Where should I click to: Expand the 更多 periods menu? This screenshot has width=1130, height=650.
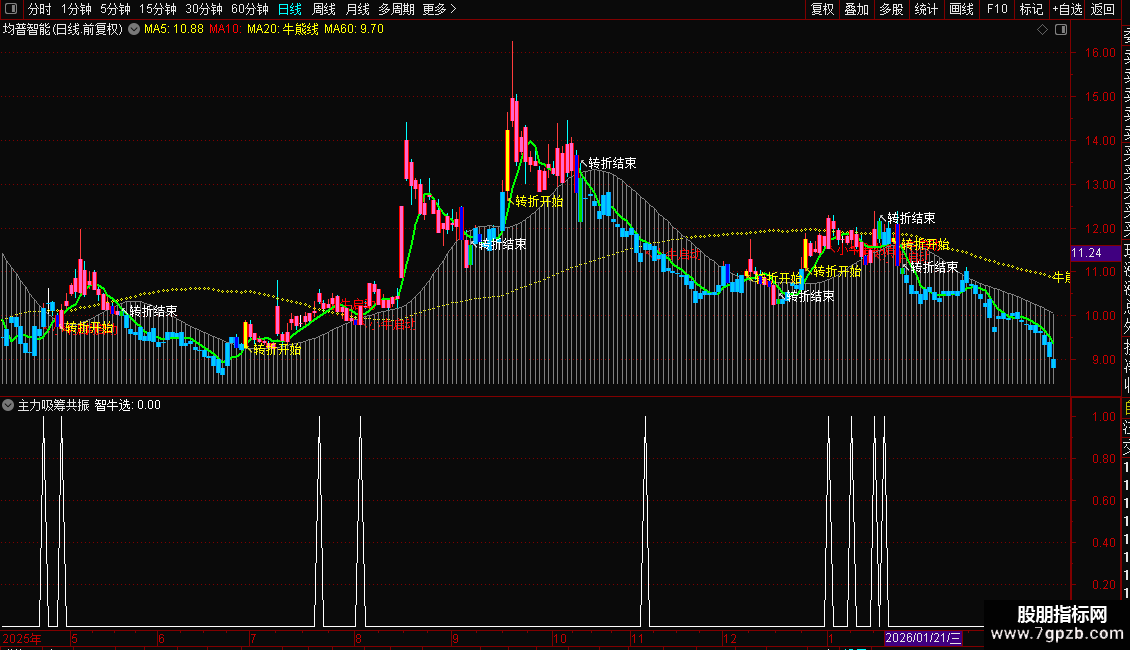click(x=440, y=9)
